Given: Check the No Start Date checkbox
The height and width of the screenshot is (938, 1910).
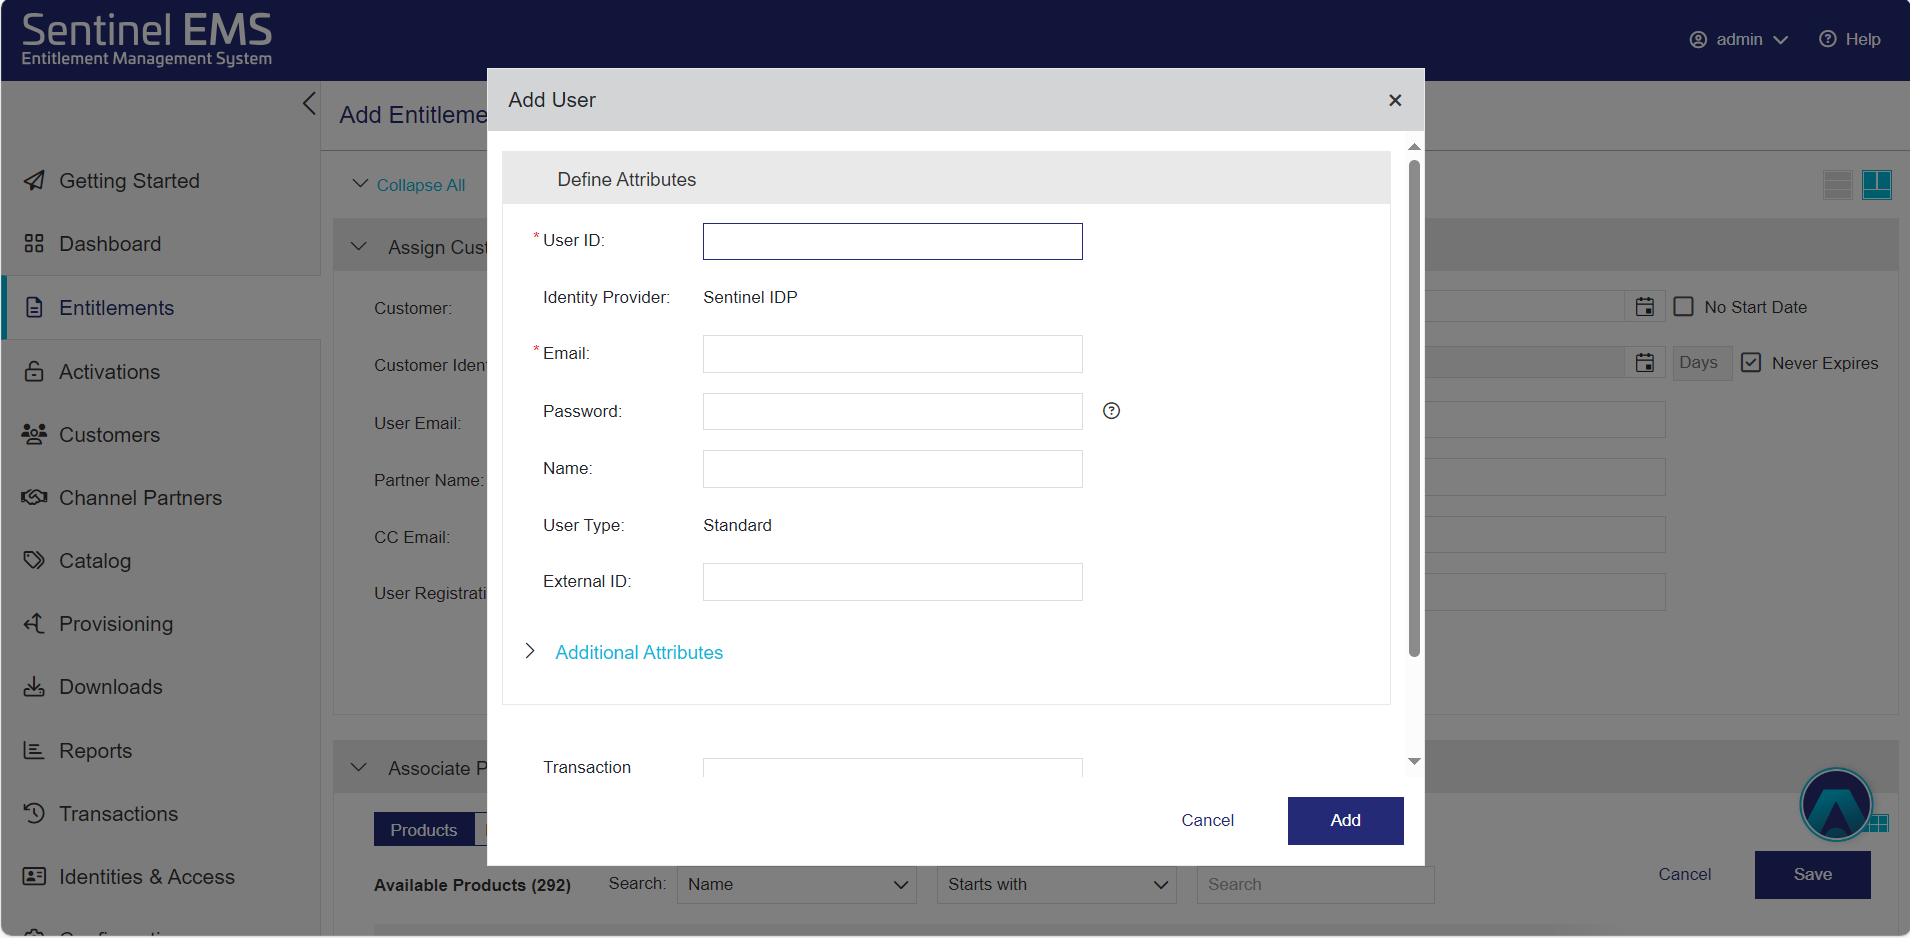Looking at the screenshot, I should [1683, 306].
